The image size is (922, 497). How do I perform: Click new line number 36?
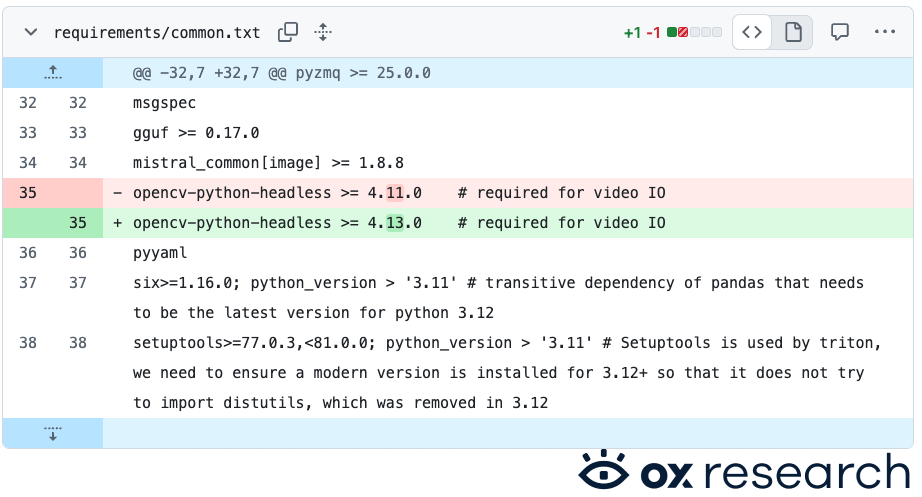pos(78,253)
